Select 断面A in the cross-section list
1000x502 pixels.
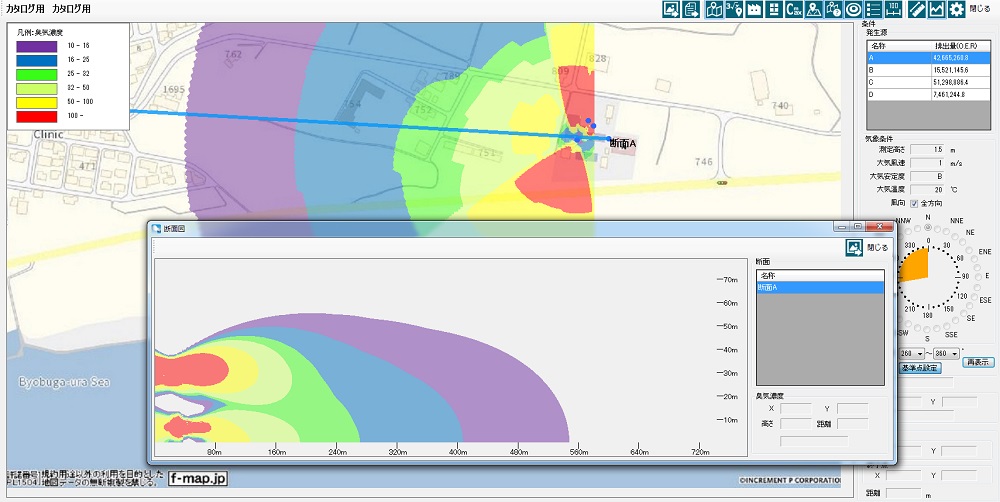[820, 288]
